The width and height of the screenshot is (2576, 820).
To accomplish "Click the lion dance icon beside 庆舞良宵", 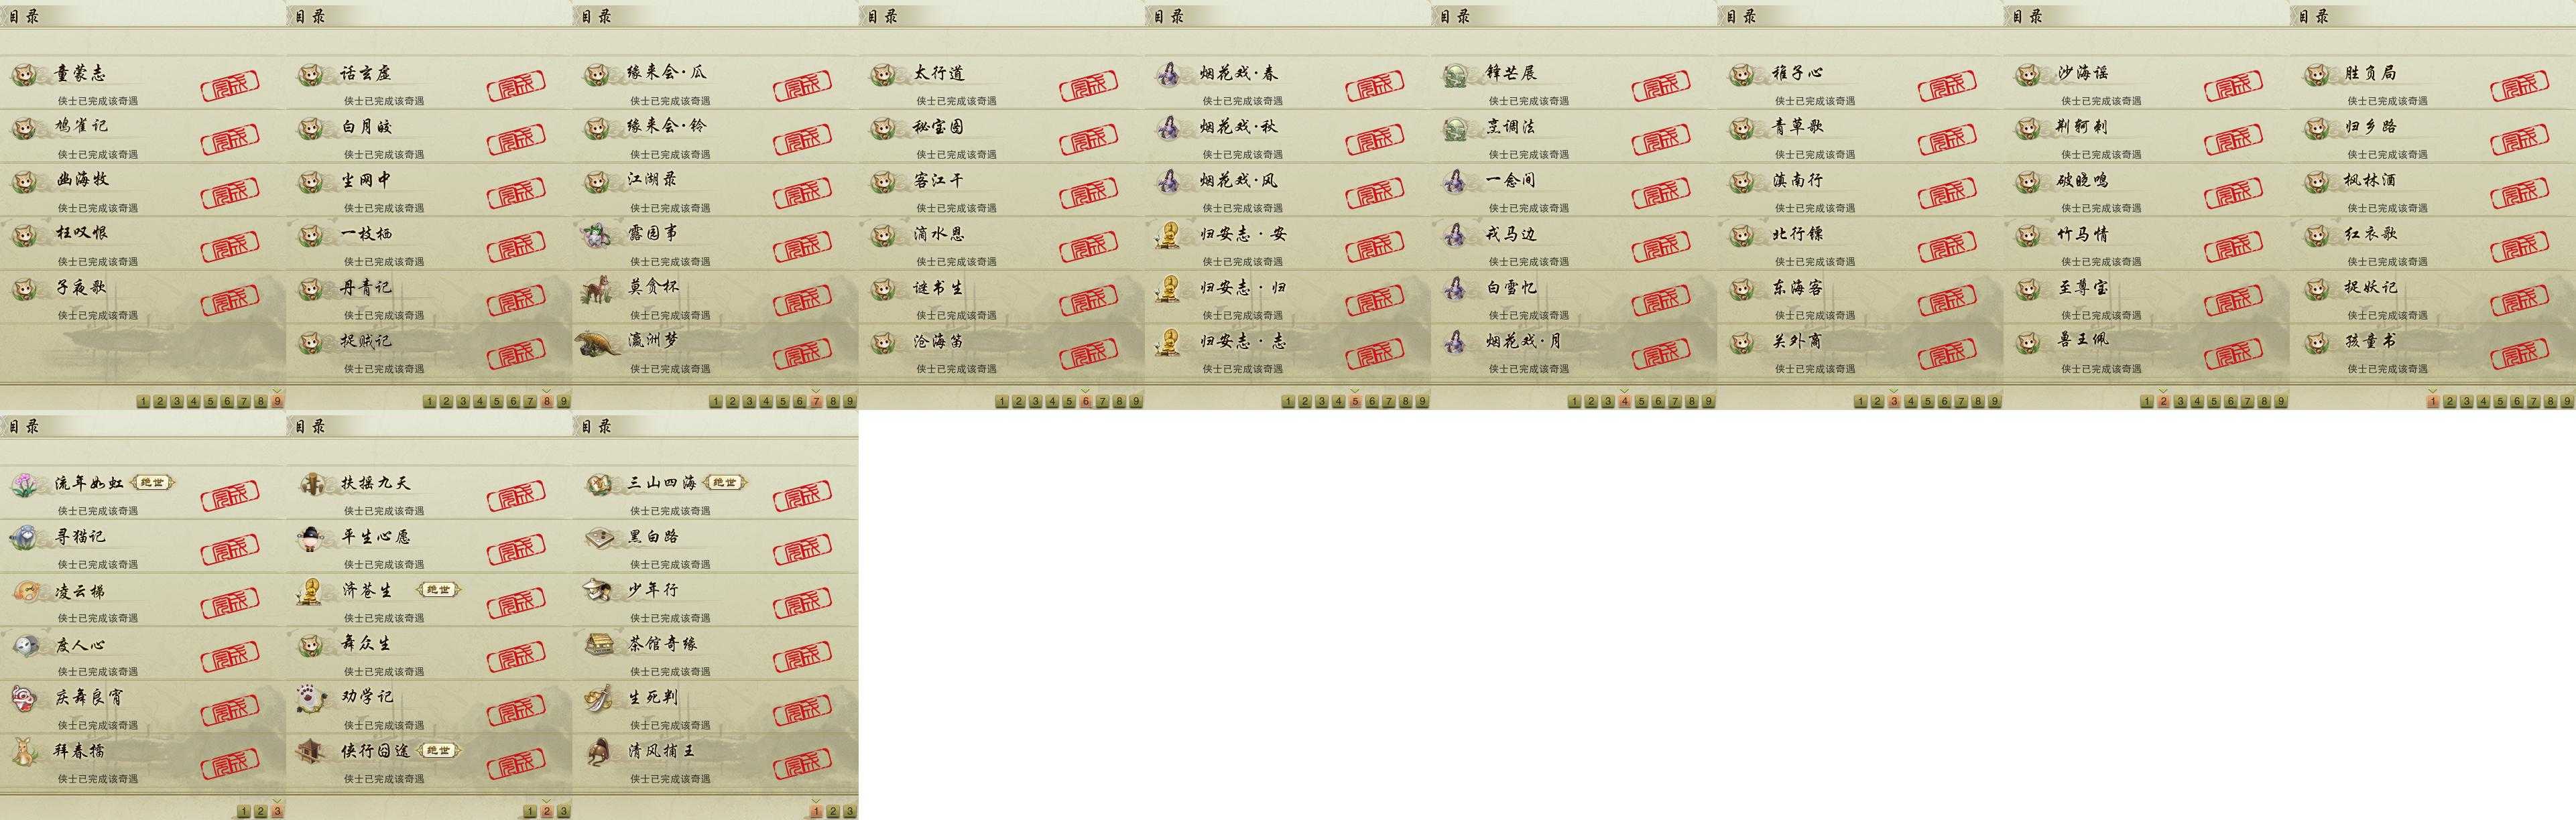I will (25, 698).
